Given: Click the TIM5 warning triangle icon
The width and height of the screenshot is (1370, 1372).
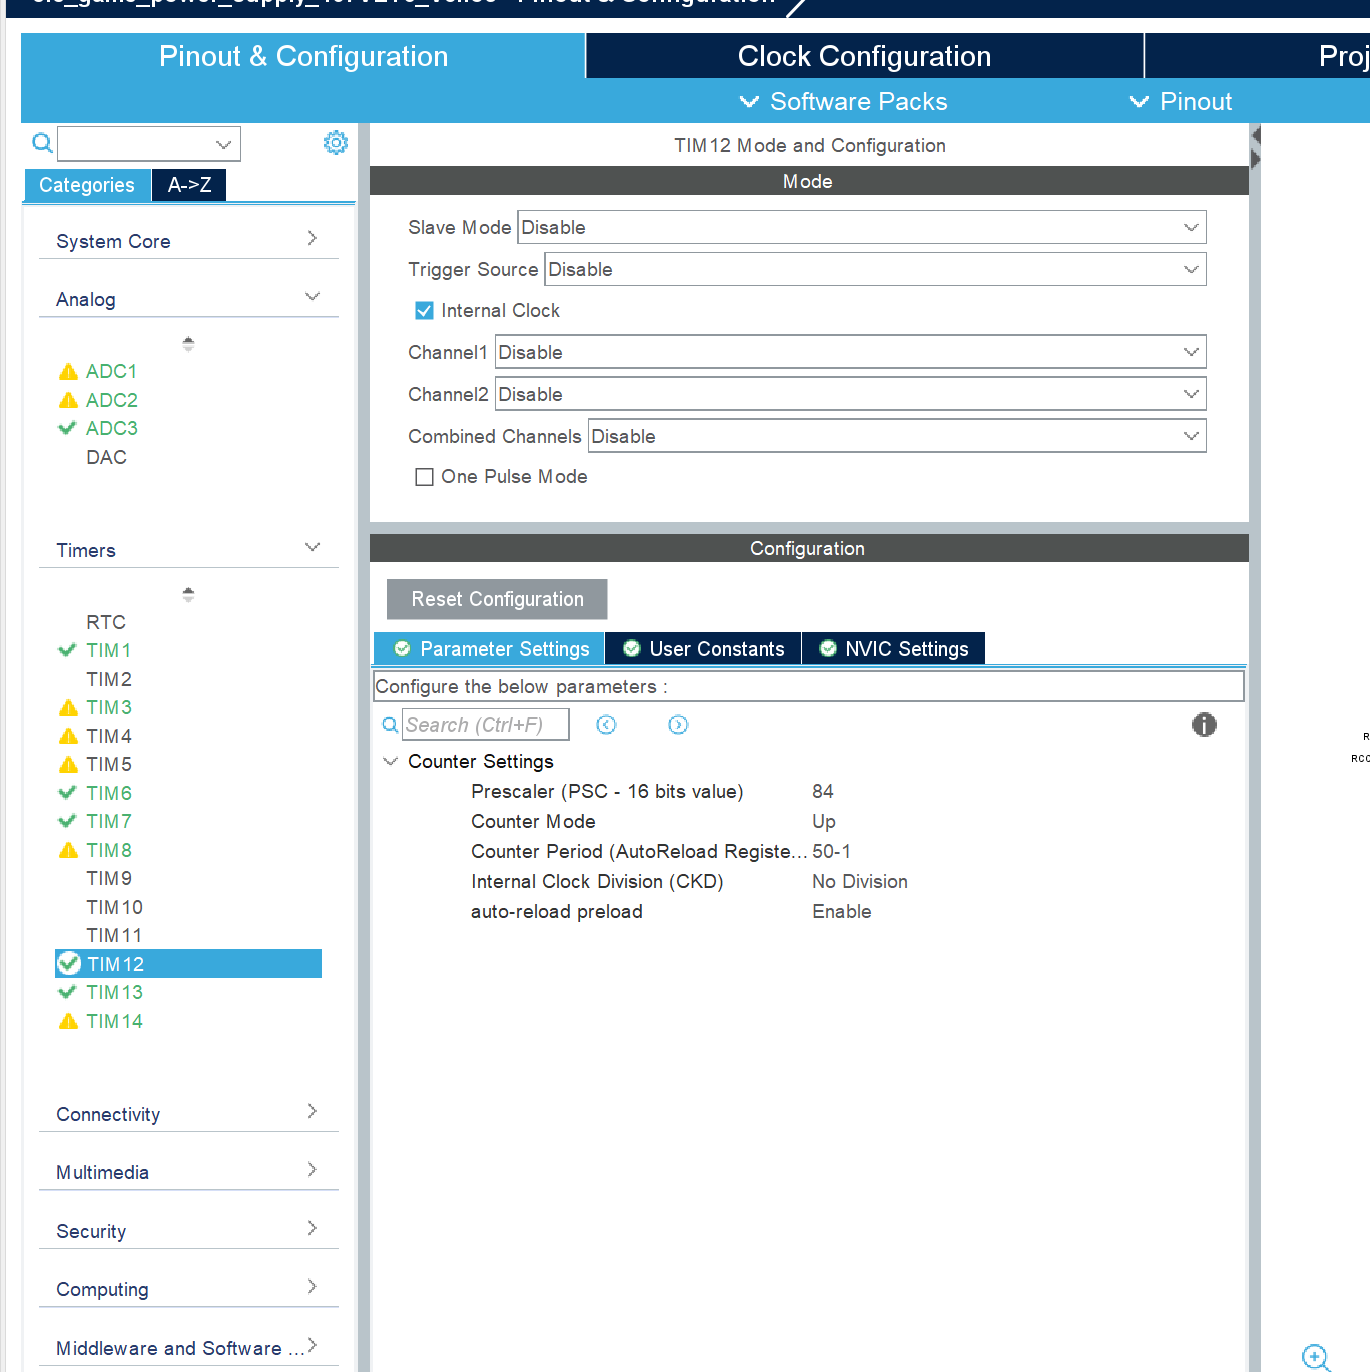Looking at the screenshot, I should pyautogui.click(x=68, y=765).
